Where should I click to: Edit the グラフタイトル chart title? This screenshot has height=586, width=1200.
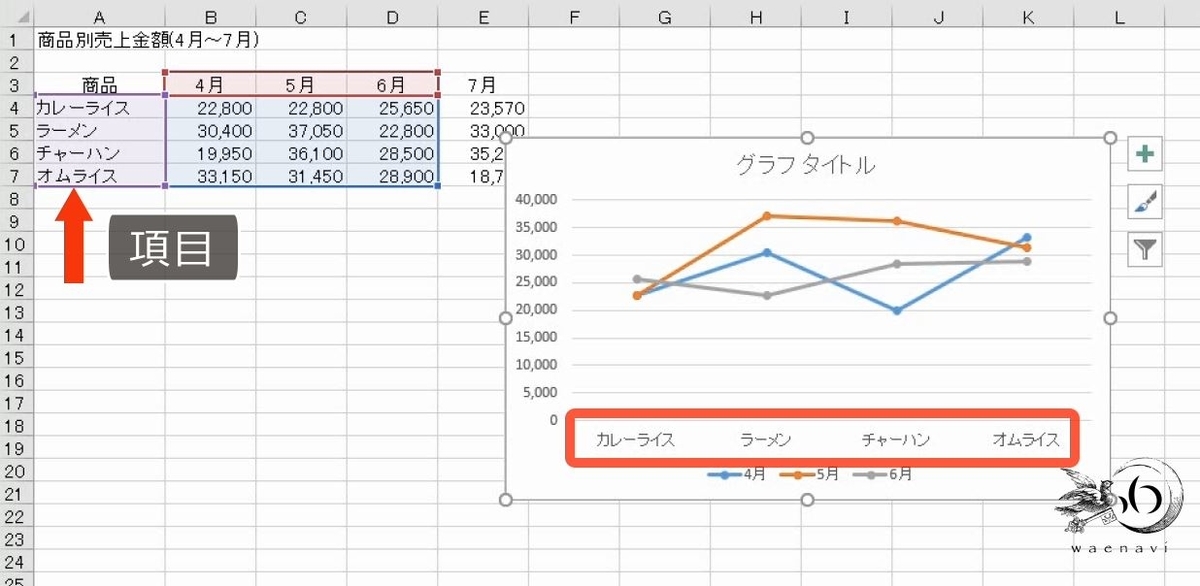coord(807,166)
